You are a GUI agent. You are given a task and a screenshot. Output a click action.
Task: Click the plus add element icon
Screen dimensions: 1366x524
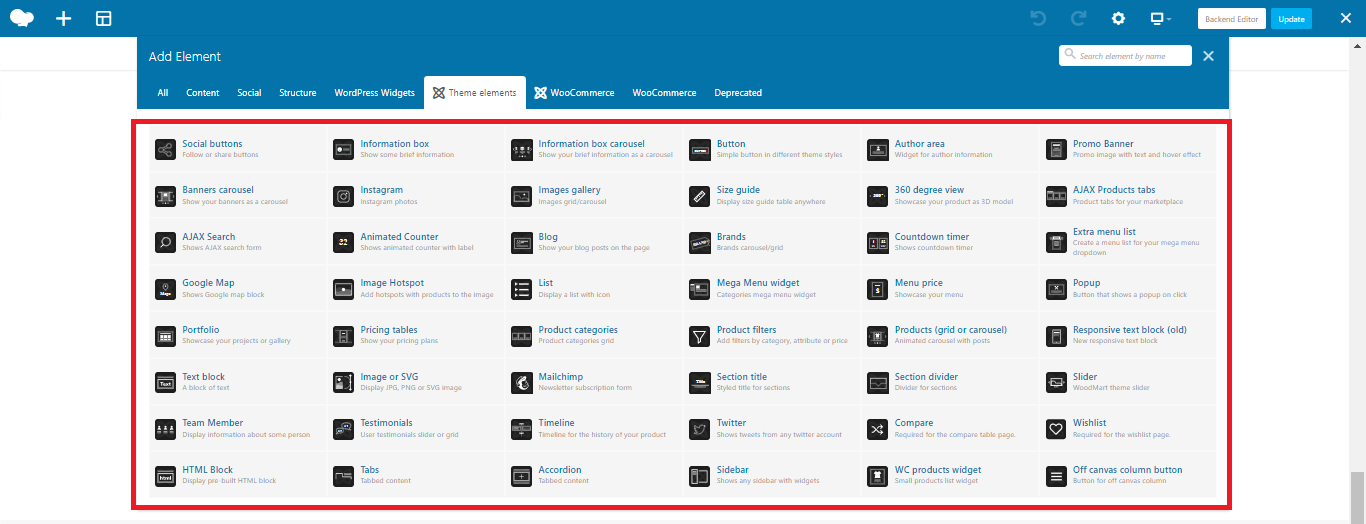(63, 18)
